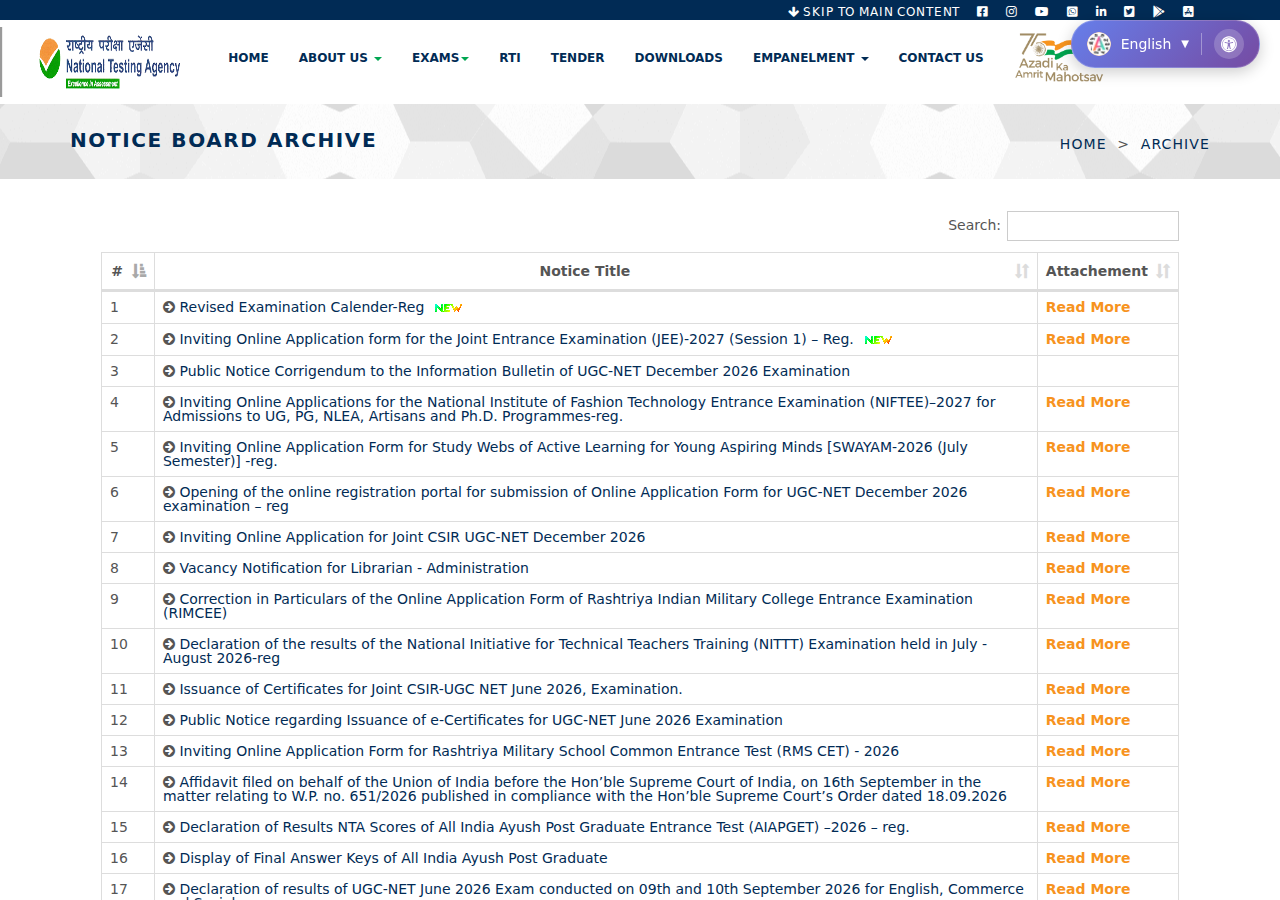Sort by Attachement column icon
Viewport: 1280px width, 900px height.
pyautogui.click(x=1163, y=271)
